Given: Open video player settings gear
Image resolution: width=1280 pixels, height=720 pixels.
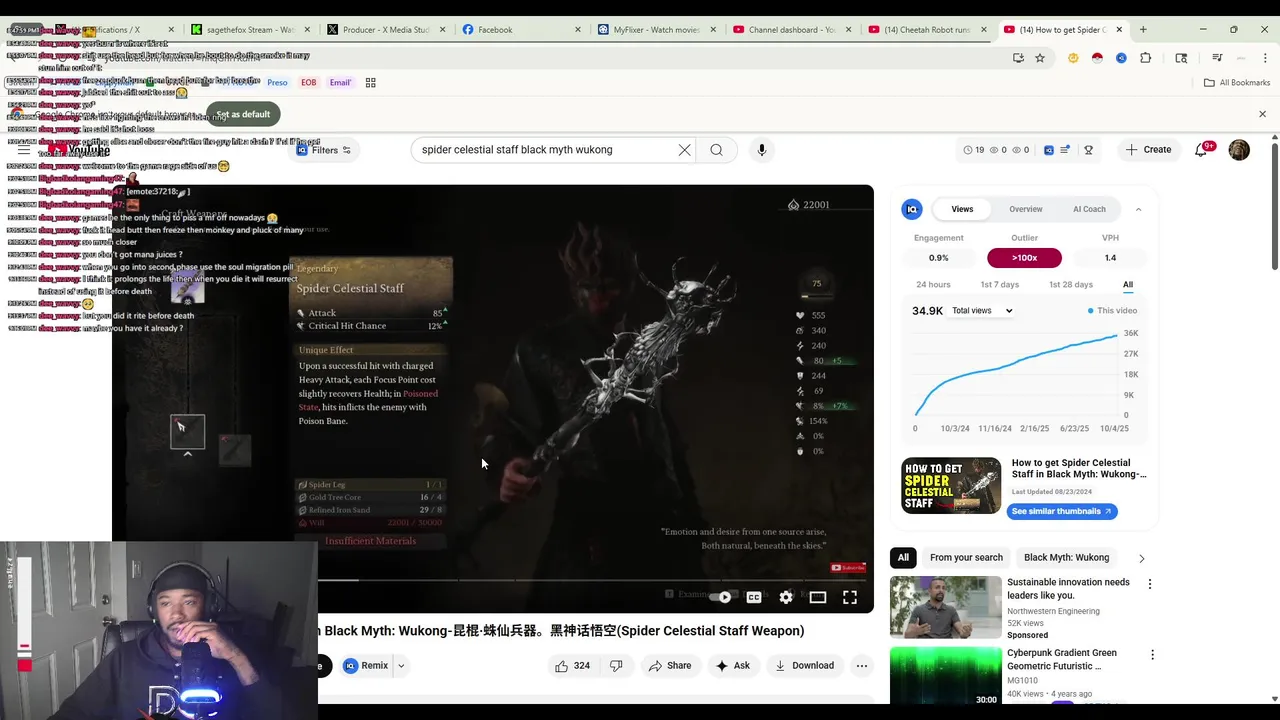Looking at the screenshot, I should coord(786,597).
